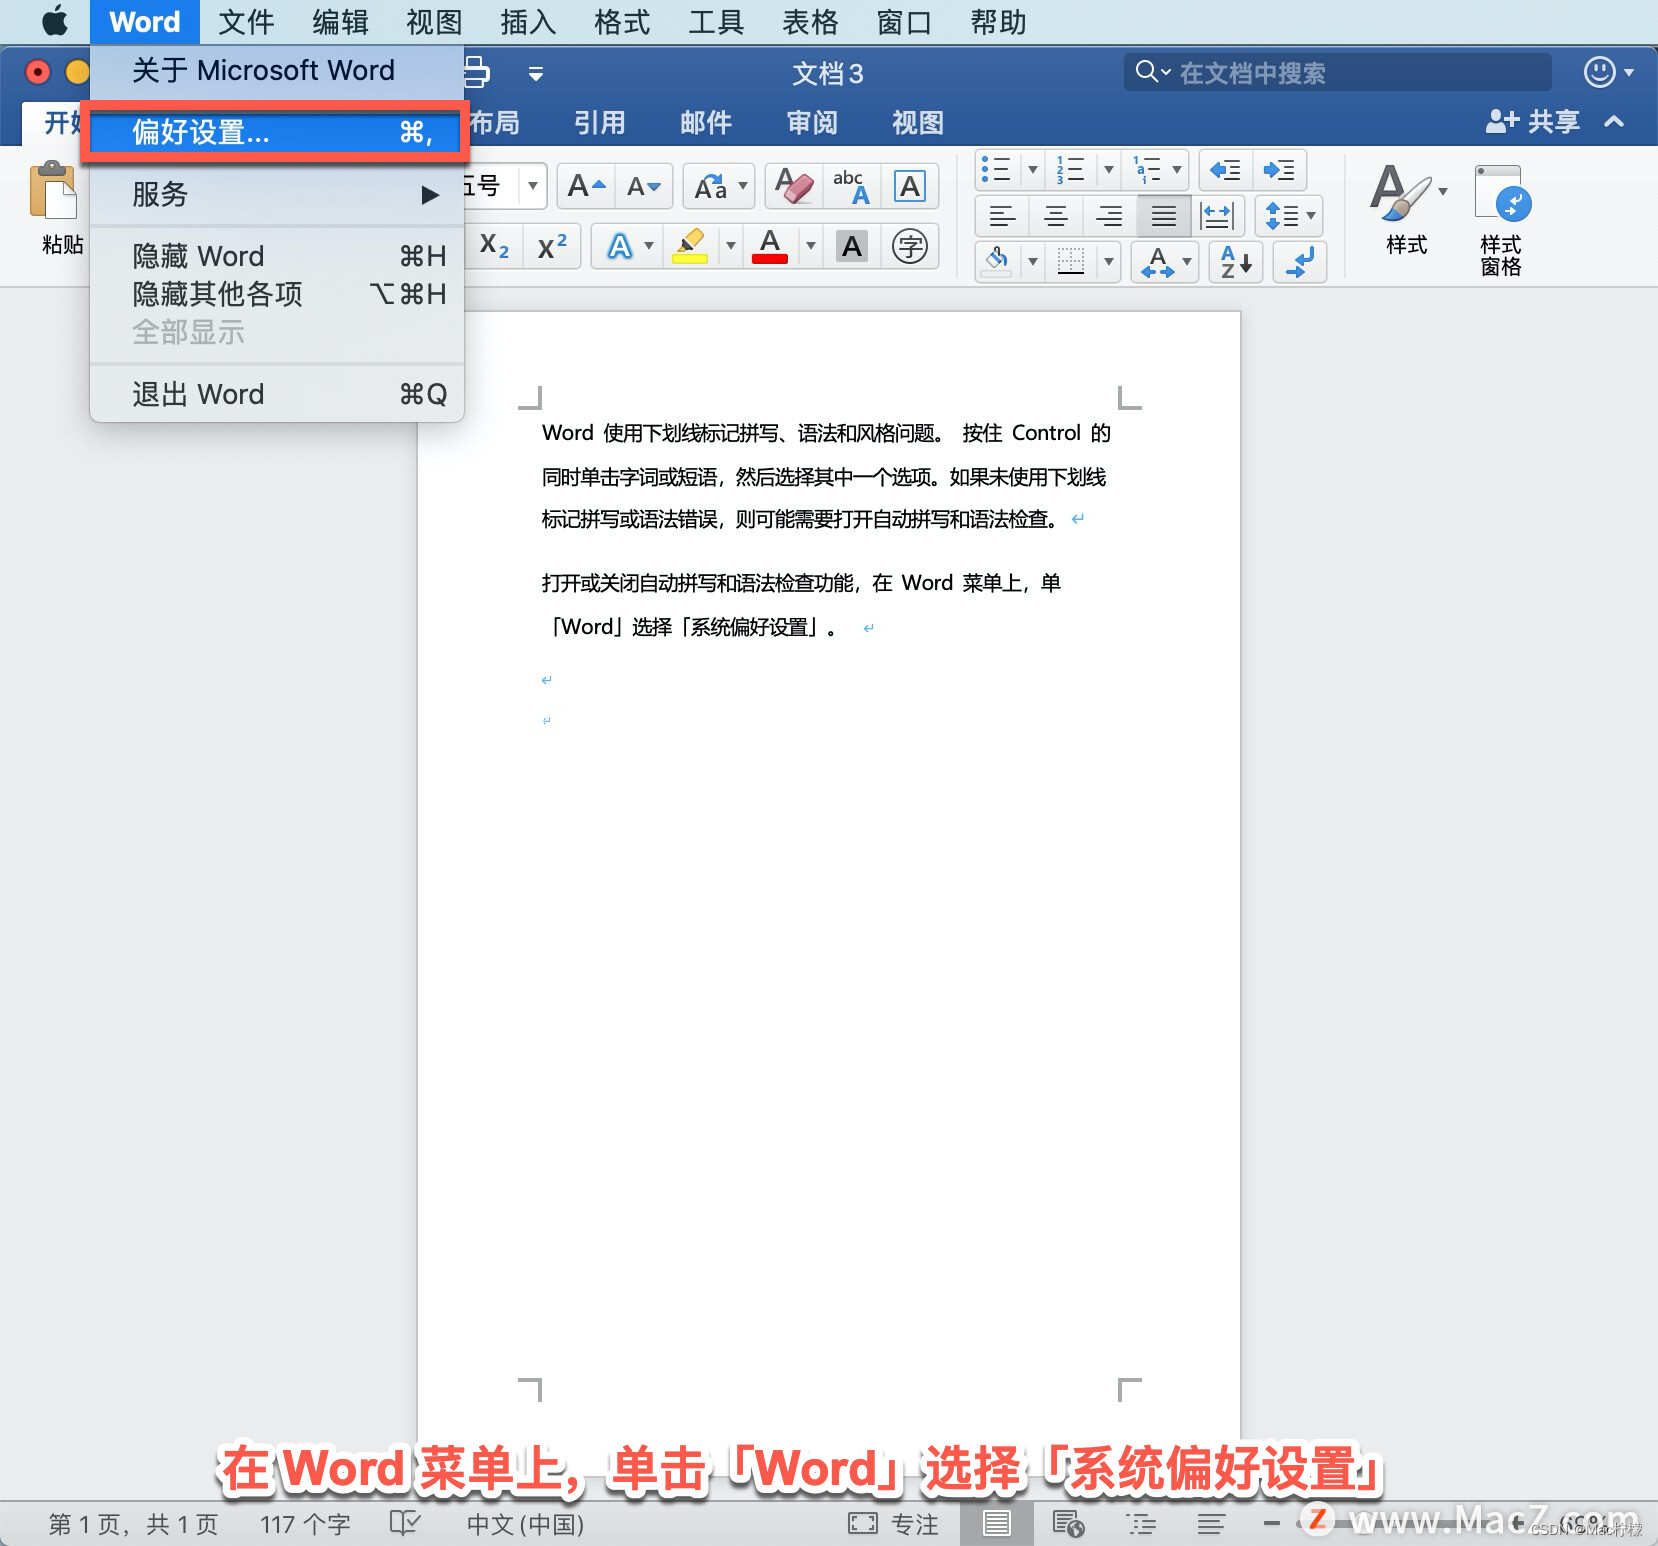This screenshot has width=1658, height=1546.
Task: Click the phonetic guide abc icon
Action: coord(852,186)
